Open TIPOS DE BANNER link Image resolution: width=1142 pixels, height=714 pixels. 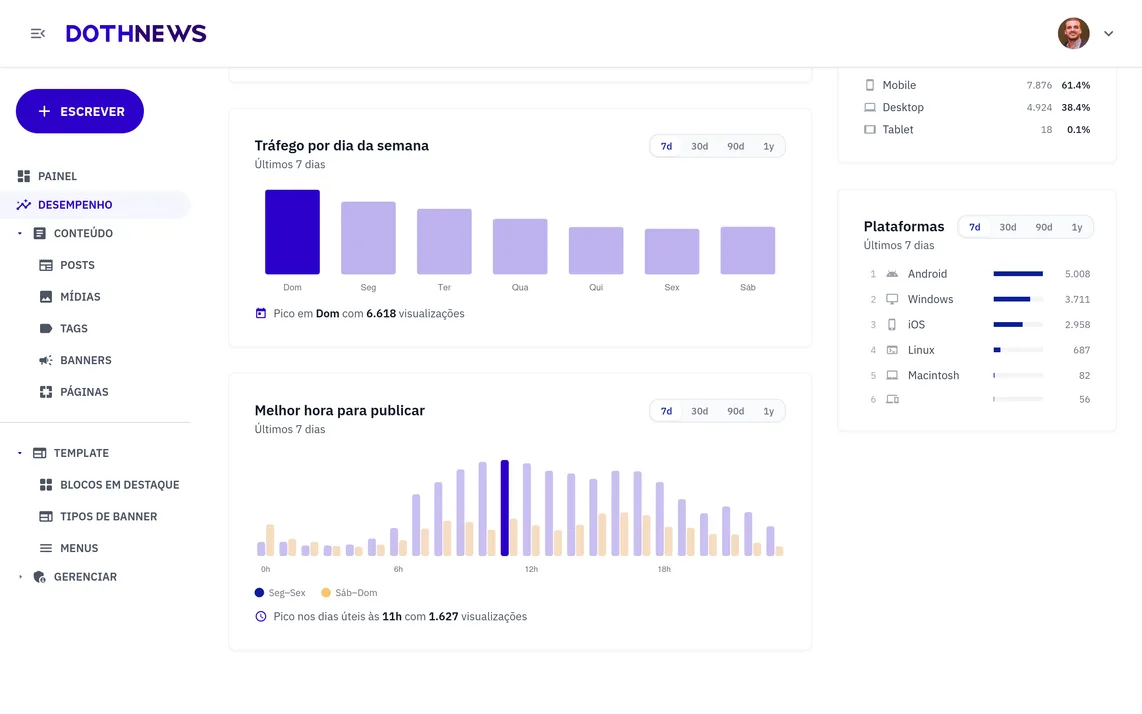pyautogui.click(x=109, y=517)
